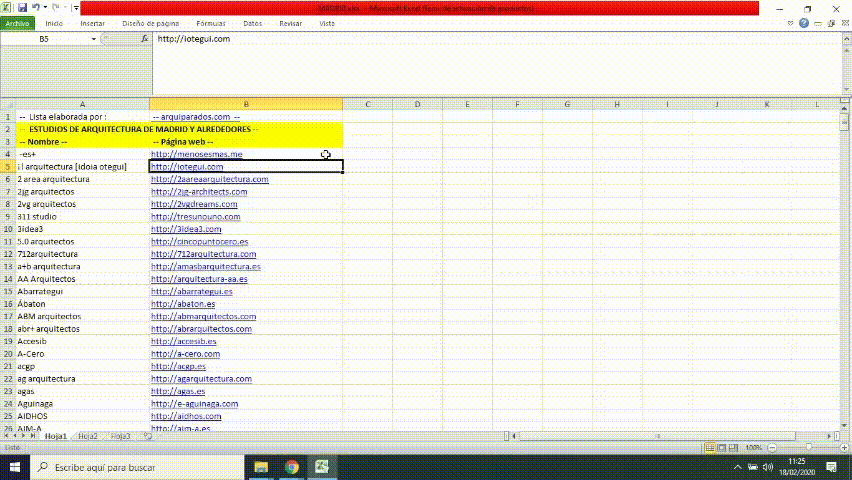The width and height of the screenshot is (852, 480).
Task: Click the 100% zoom level button
Action: click(753, 448)
